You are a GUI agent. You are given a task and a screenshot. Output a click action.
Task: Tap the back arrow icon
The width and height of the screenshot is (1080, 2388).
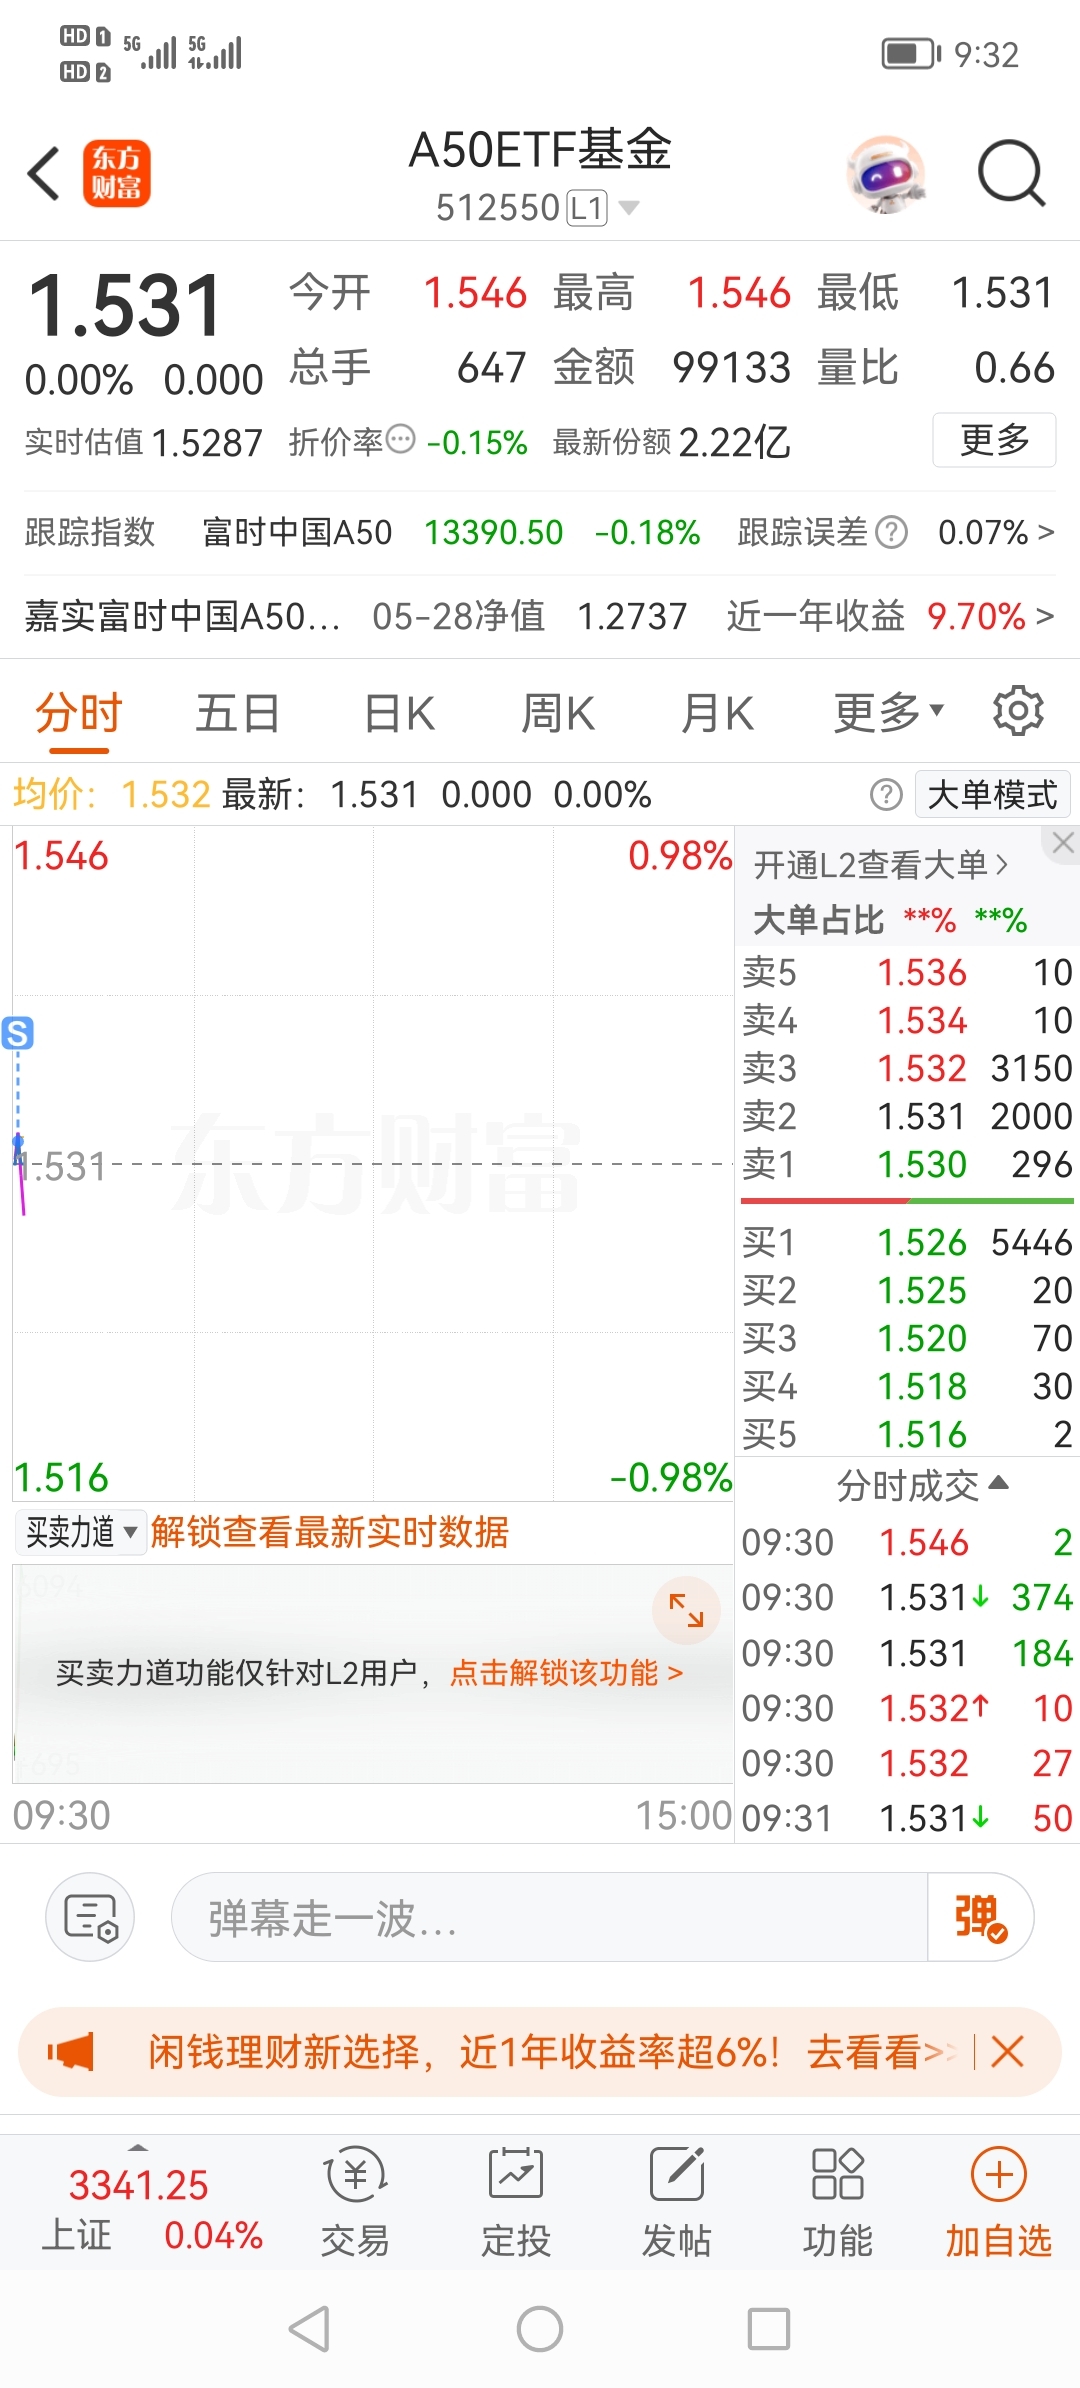point(44,174)
